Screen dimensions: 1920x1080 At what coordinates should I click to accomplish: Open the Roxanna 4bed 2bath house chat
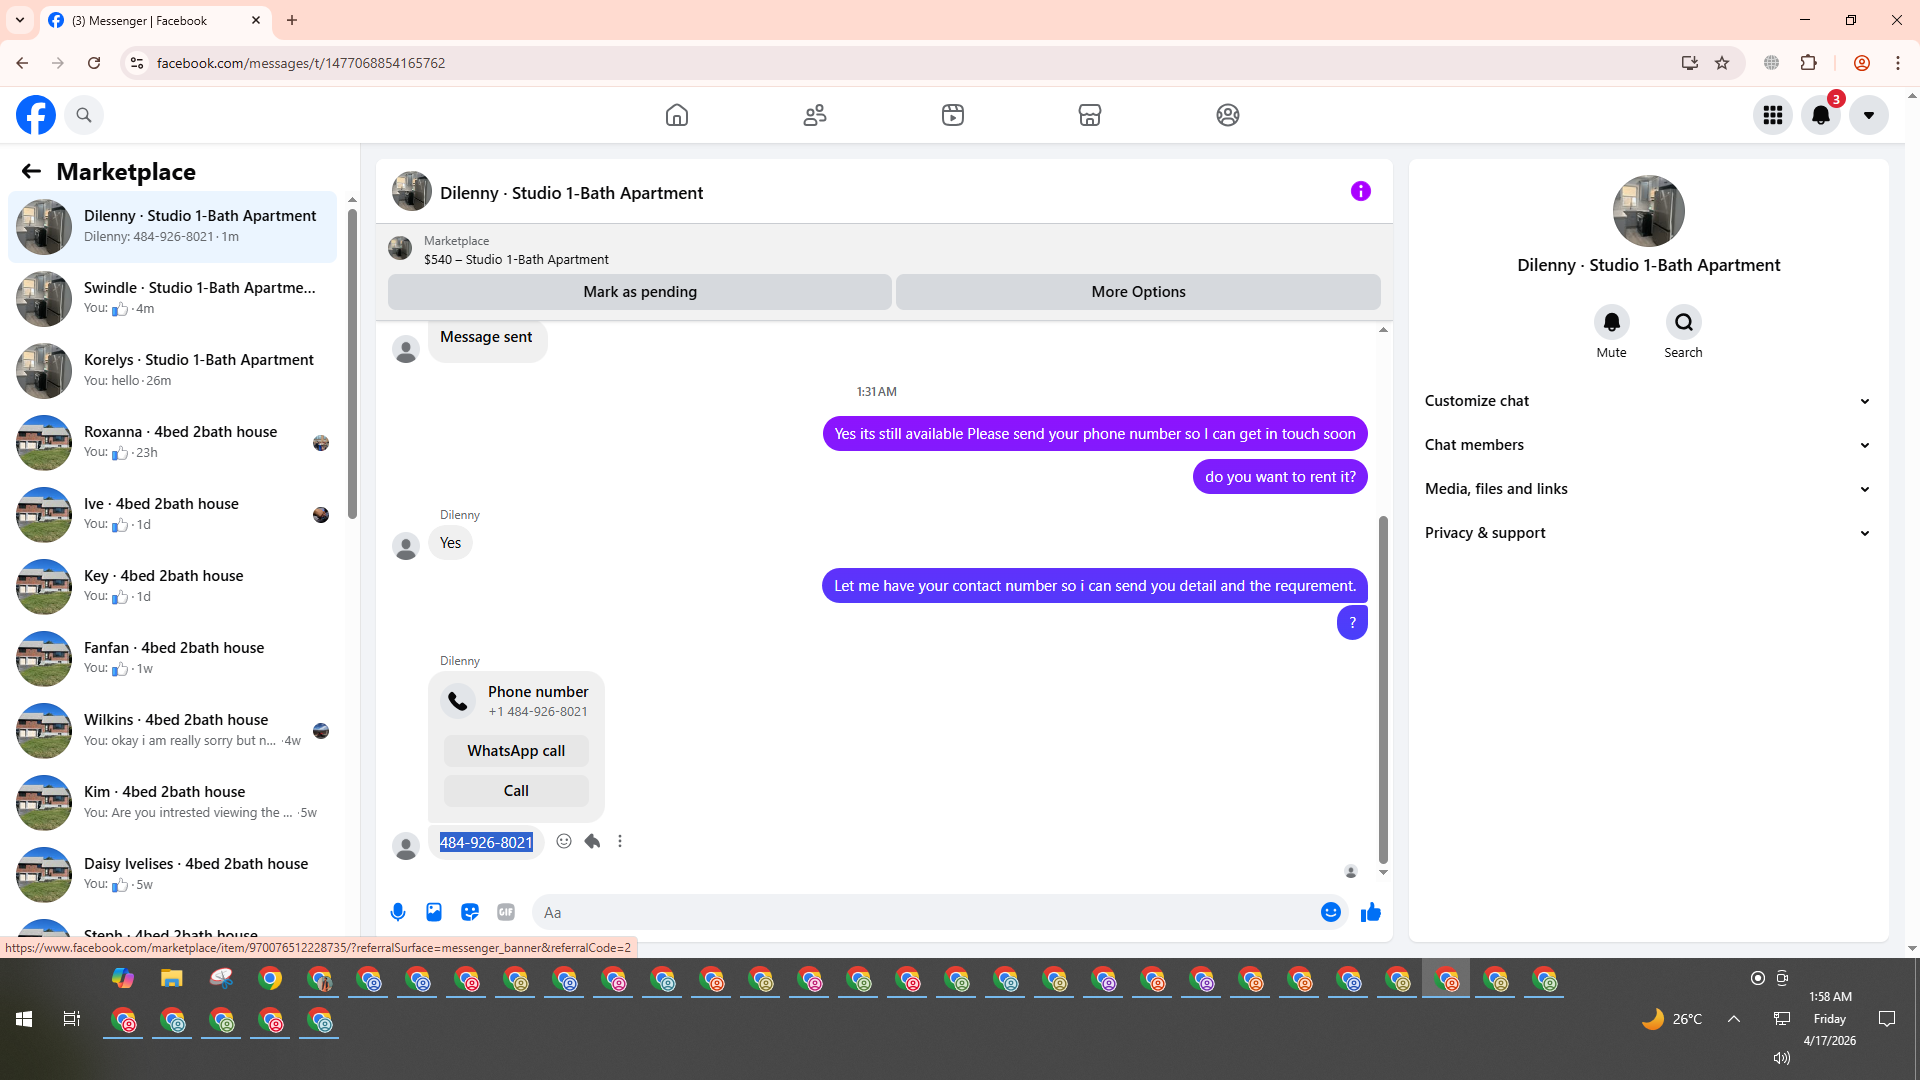pos(172,443)
